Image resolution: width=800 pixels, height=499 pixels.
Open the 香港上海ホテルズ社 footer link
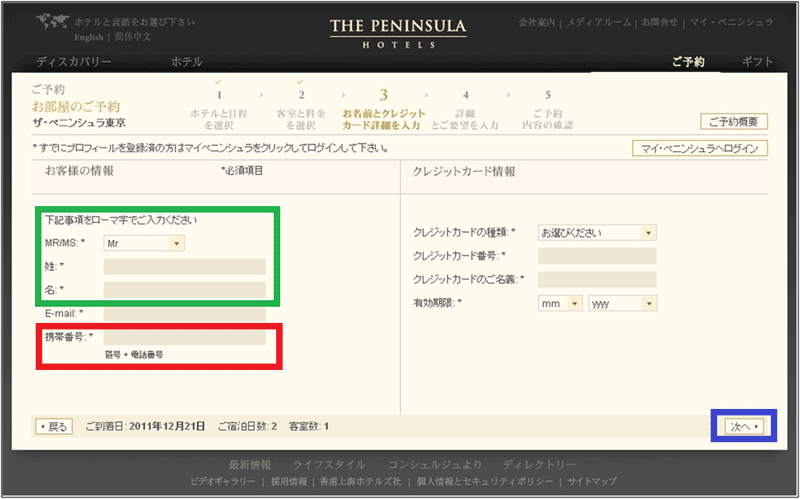[360, 482]
